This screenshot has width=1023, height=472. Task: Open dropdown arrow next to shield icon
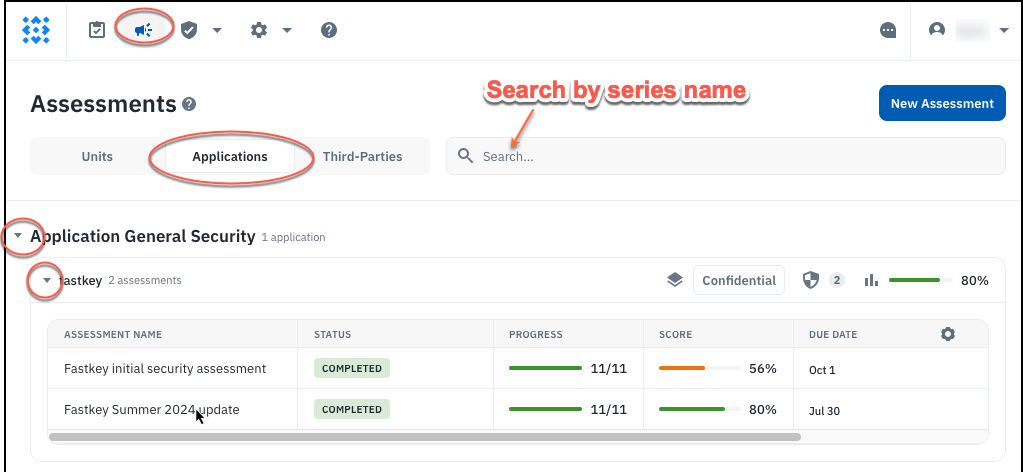(x=217, y=30)
